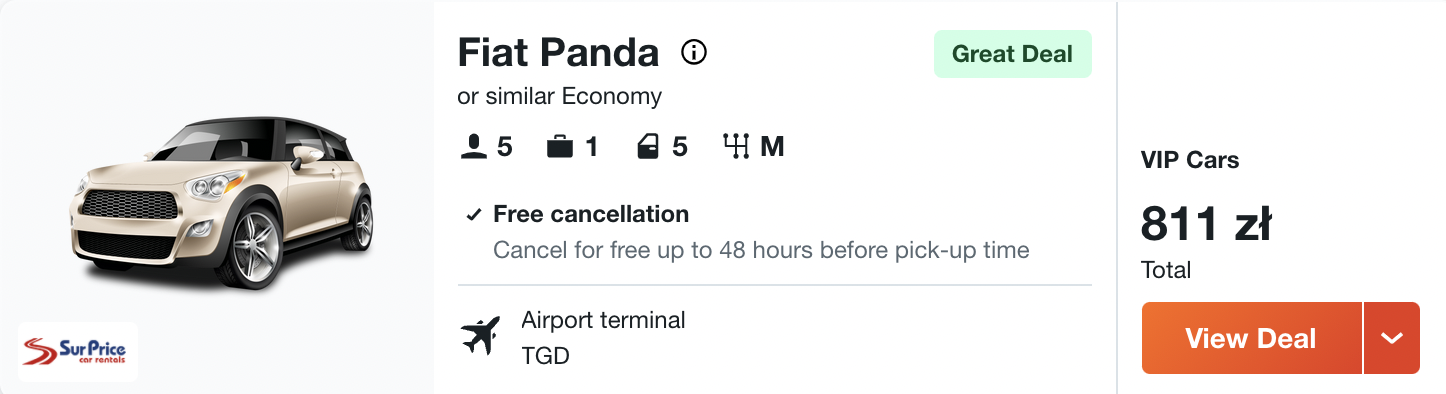The width and height of the screenshot is (1446, 394).
Task: Click the info icon beside Fiat Panda
Action: pos(694,52)
